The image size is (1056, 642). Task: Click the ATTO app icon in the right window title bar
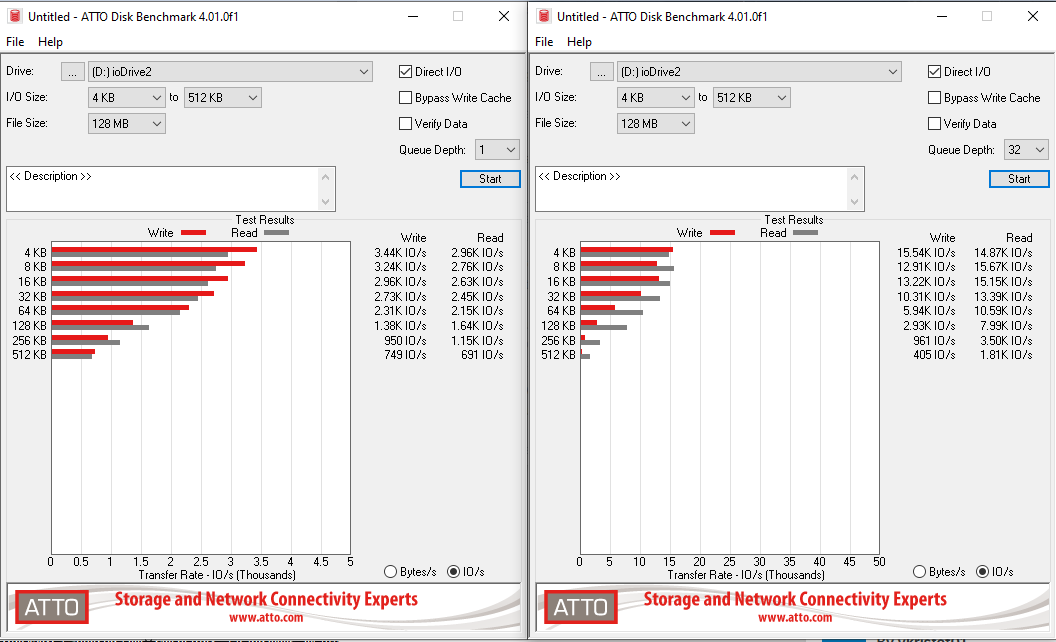tap(544, 16)
